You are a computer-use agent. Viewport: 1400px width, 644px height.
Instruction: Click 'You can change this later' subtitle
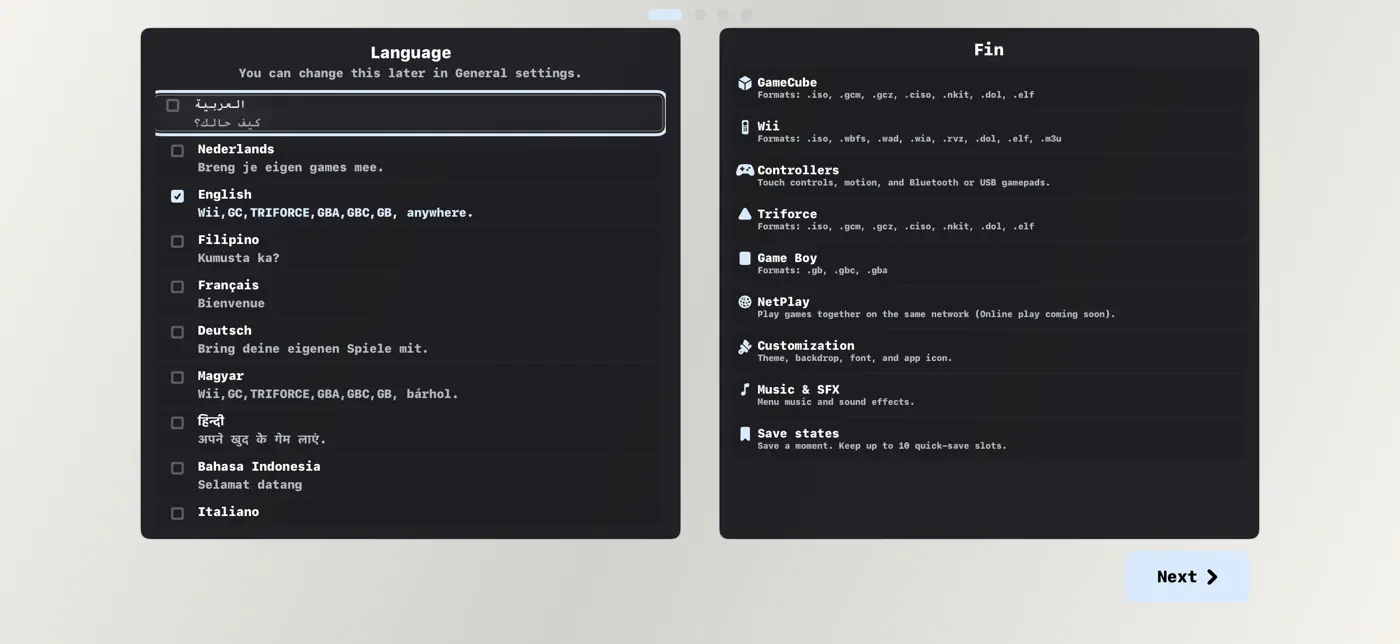click(x=410, y=73)
